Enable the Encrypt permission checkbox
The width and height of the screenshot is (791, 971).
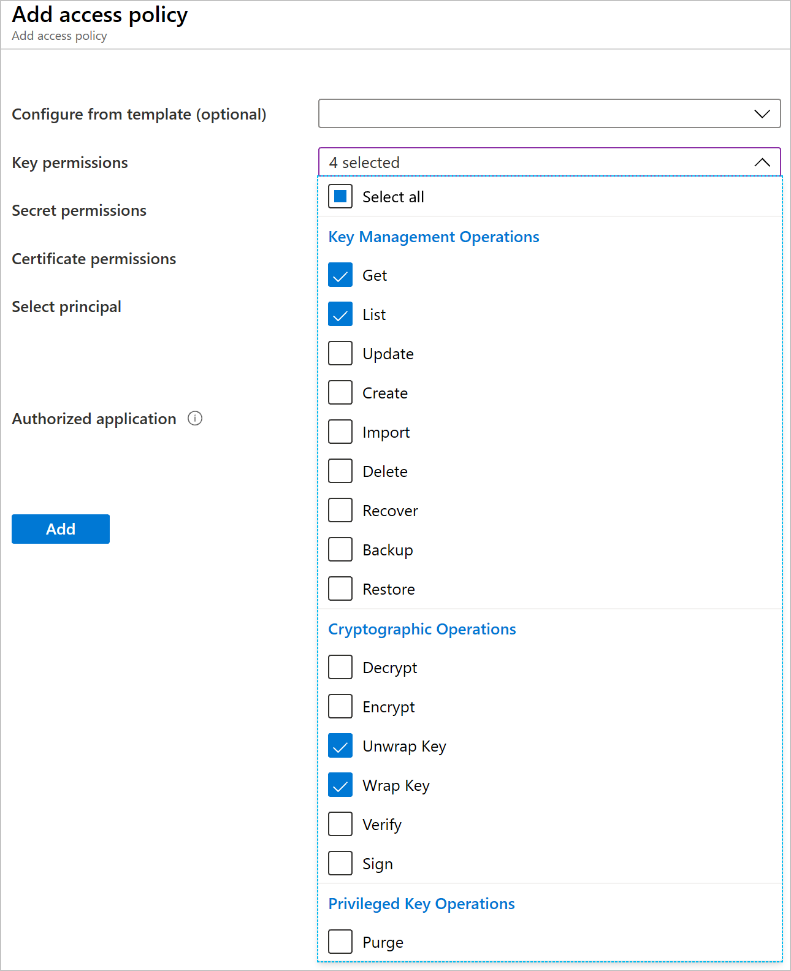(x=341, y=707)
